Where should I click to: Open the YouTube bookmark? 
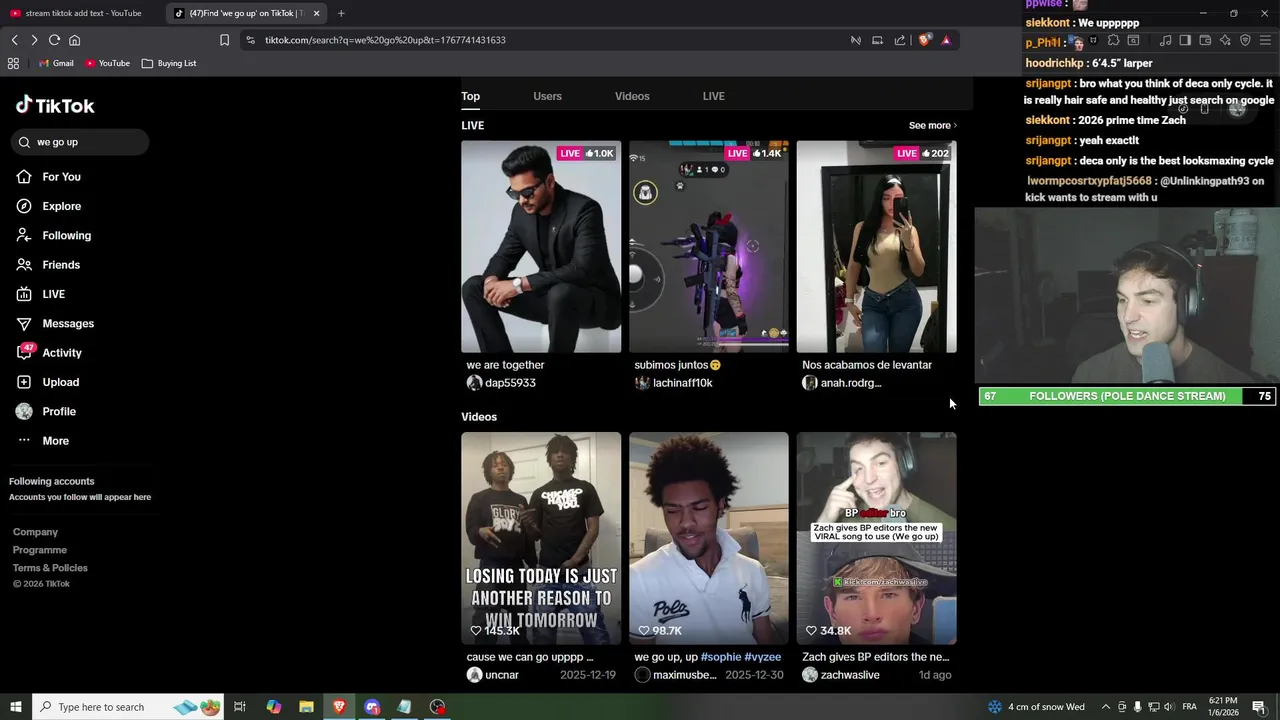tap(108, 63)
